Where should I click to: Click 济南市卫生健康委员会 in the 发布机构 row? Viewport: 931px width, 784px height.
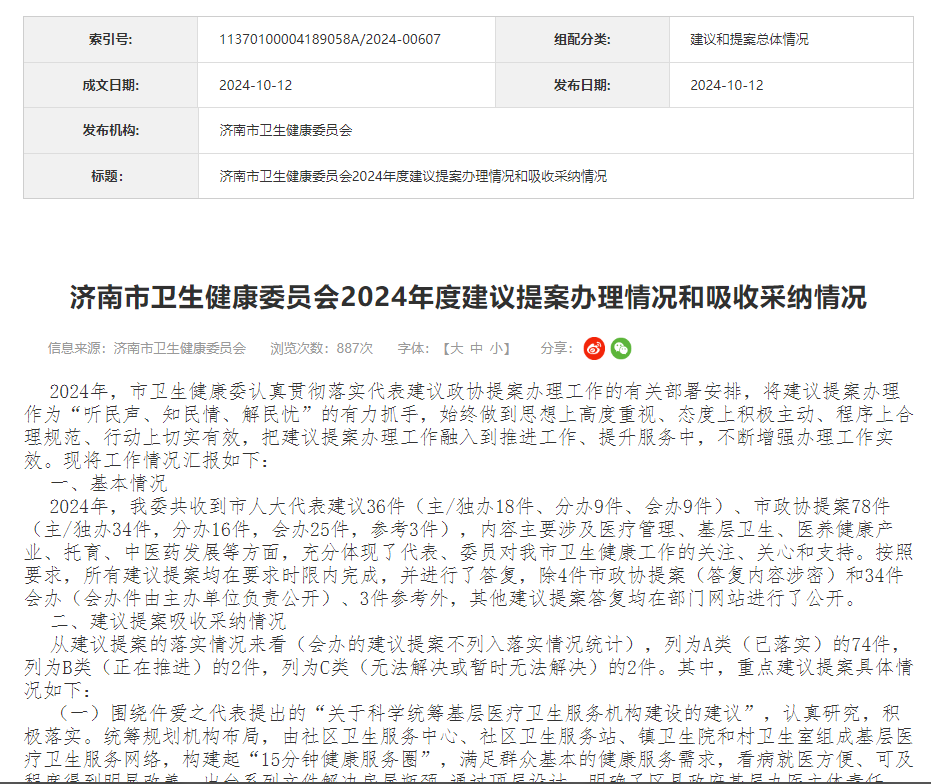286,131
